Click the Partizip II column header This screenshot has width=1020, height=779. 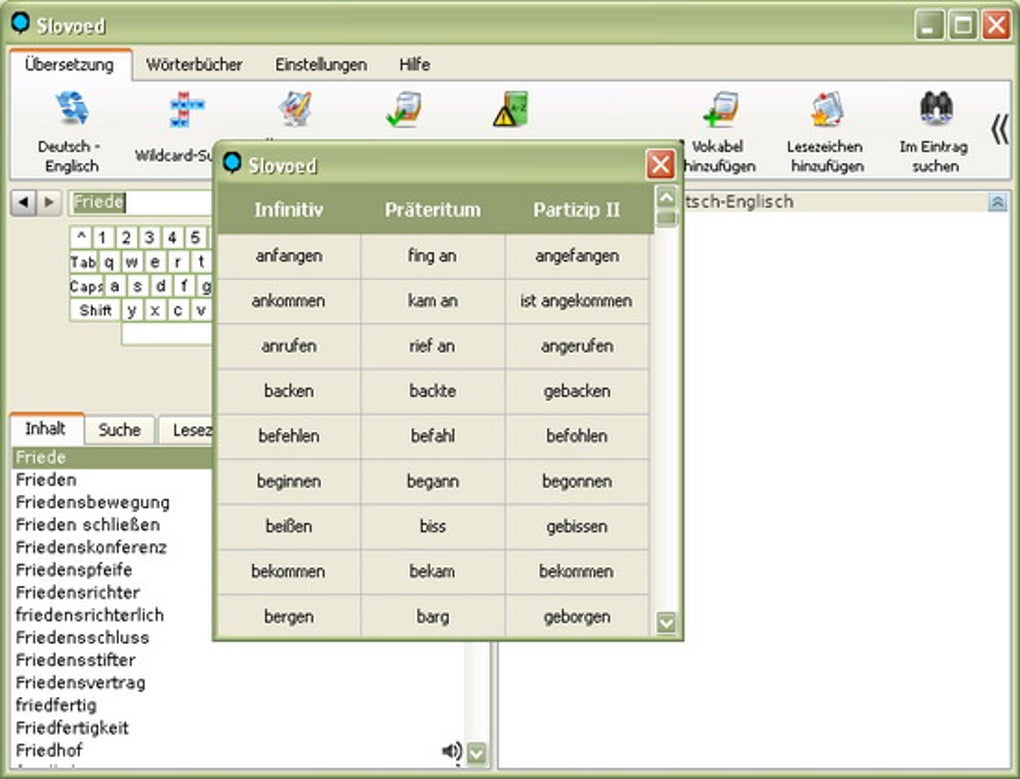click(576, 209)
